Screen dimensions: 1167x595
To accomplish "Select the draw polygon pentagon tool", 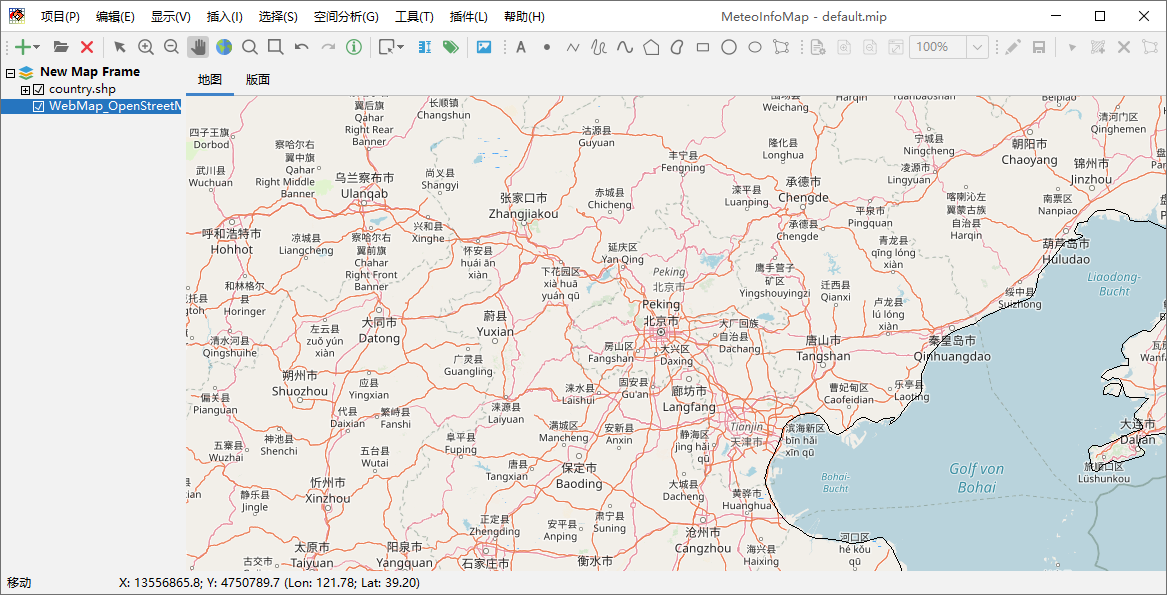I will click(651, 47).
